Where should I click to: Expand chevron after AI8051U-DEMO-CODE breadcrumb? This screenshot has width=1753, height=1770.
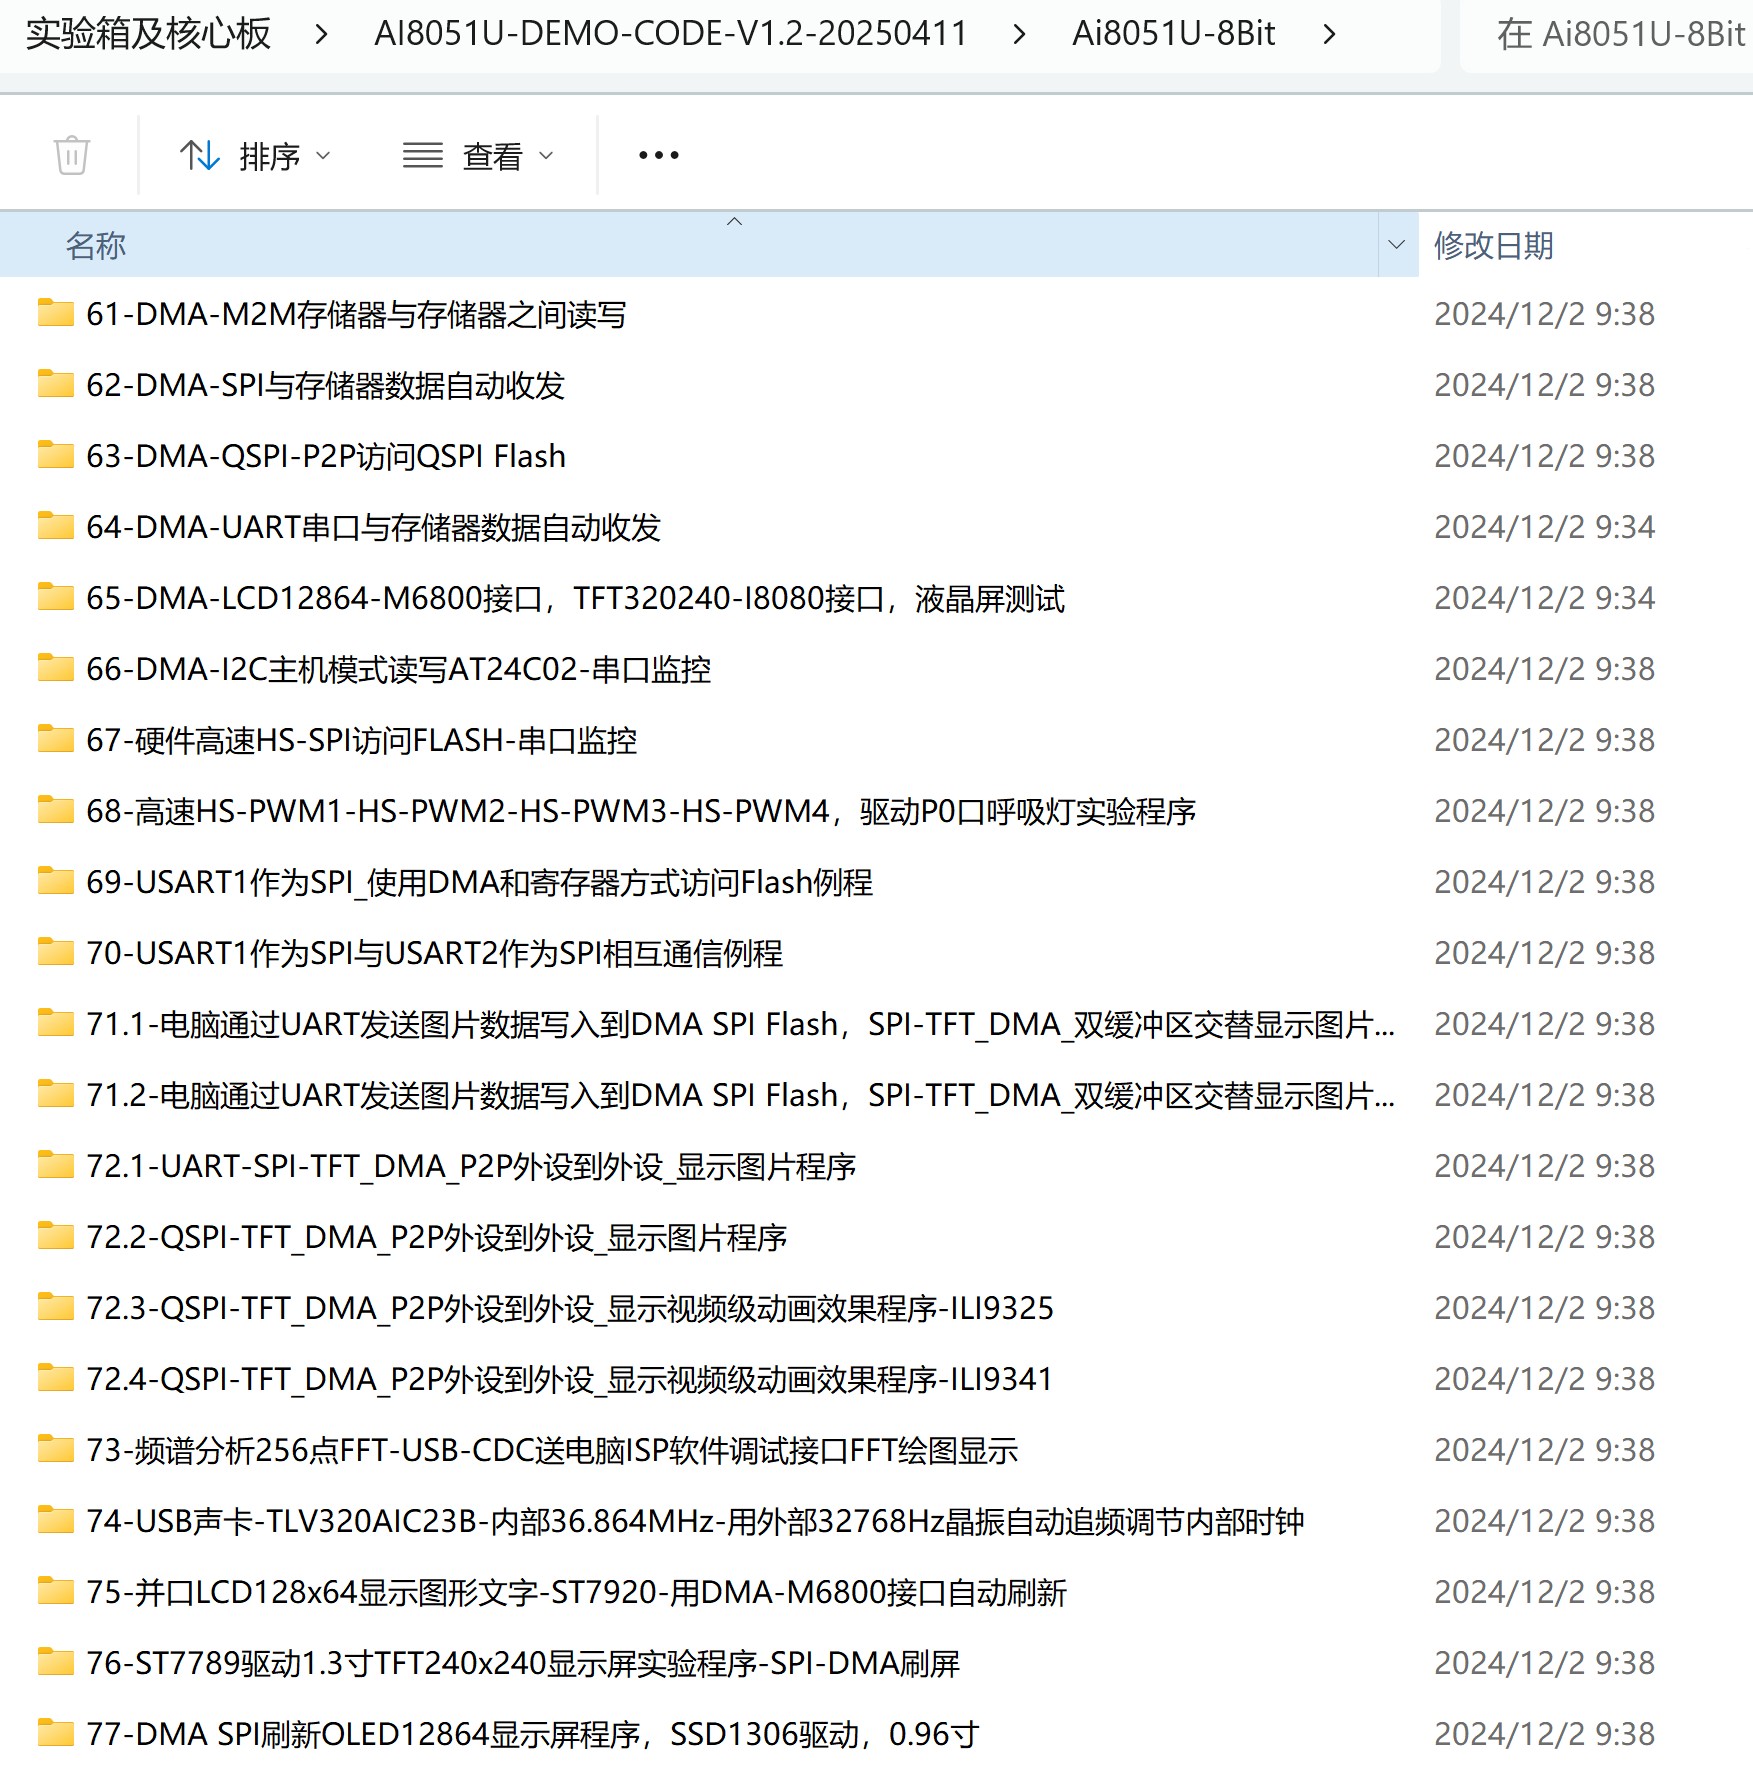pyautogui.click(x=1019, y=35)
